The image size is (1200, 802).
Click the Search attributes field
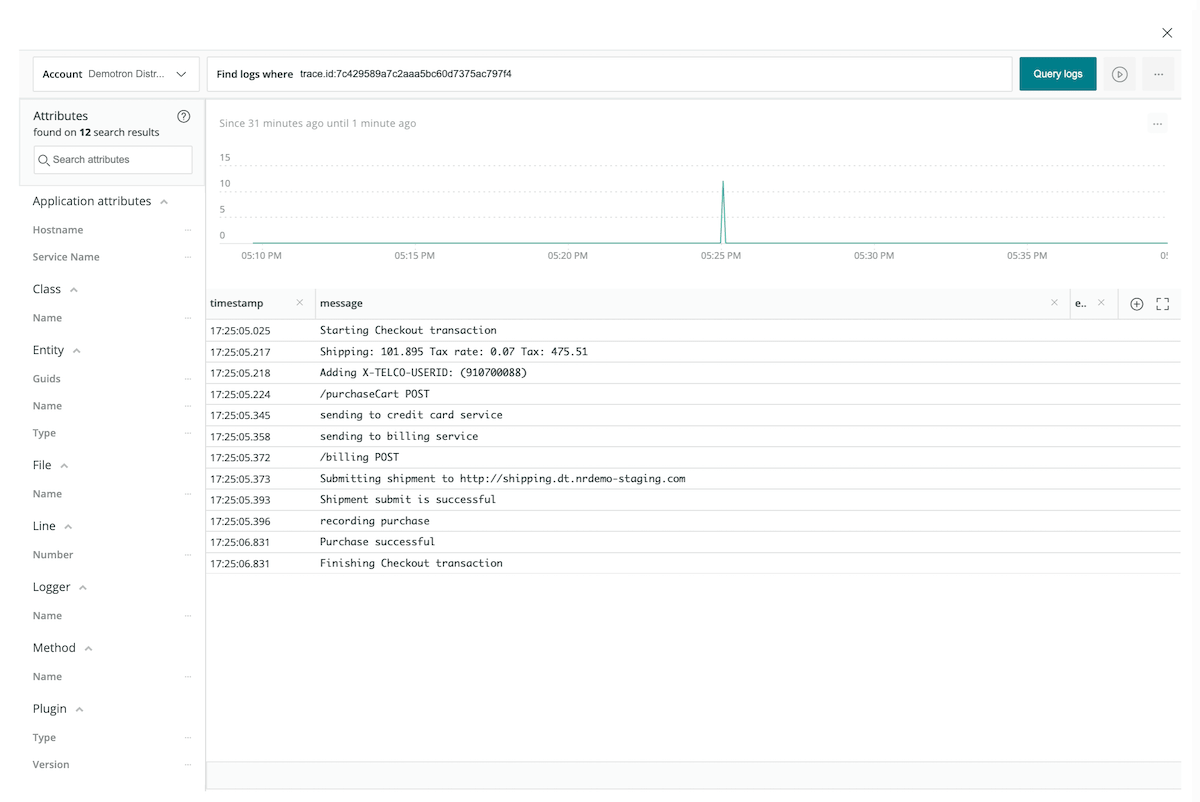pyautogui.click(x=113, y=160)
